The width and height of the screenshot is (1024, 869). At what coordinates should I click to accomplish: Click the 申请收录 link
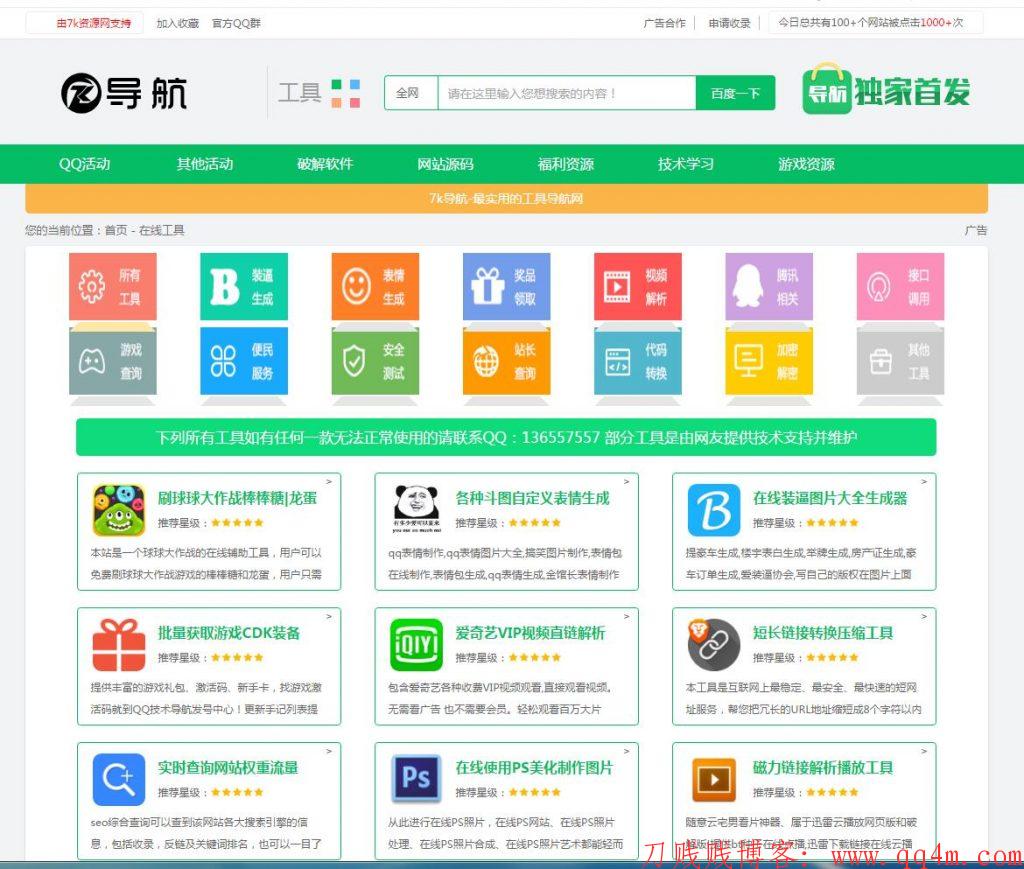click(x=729, y=23)
